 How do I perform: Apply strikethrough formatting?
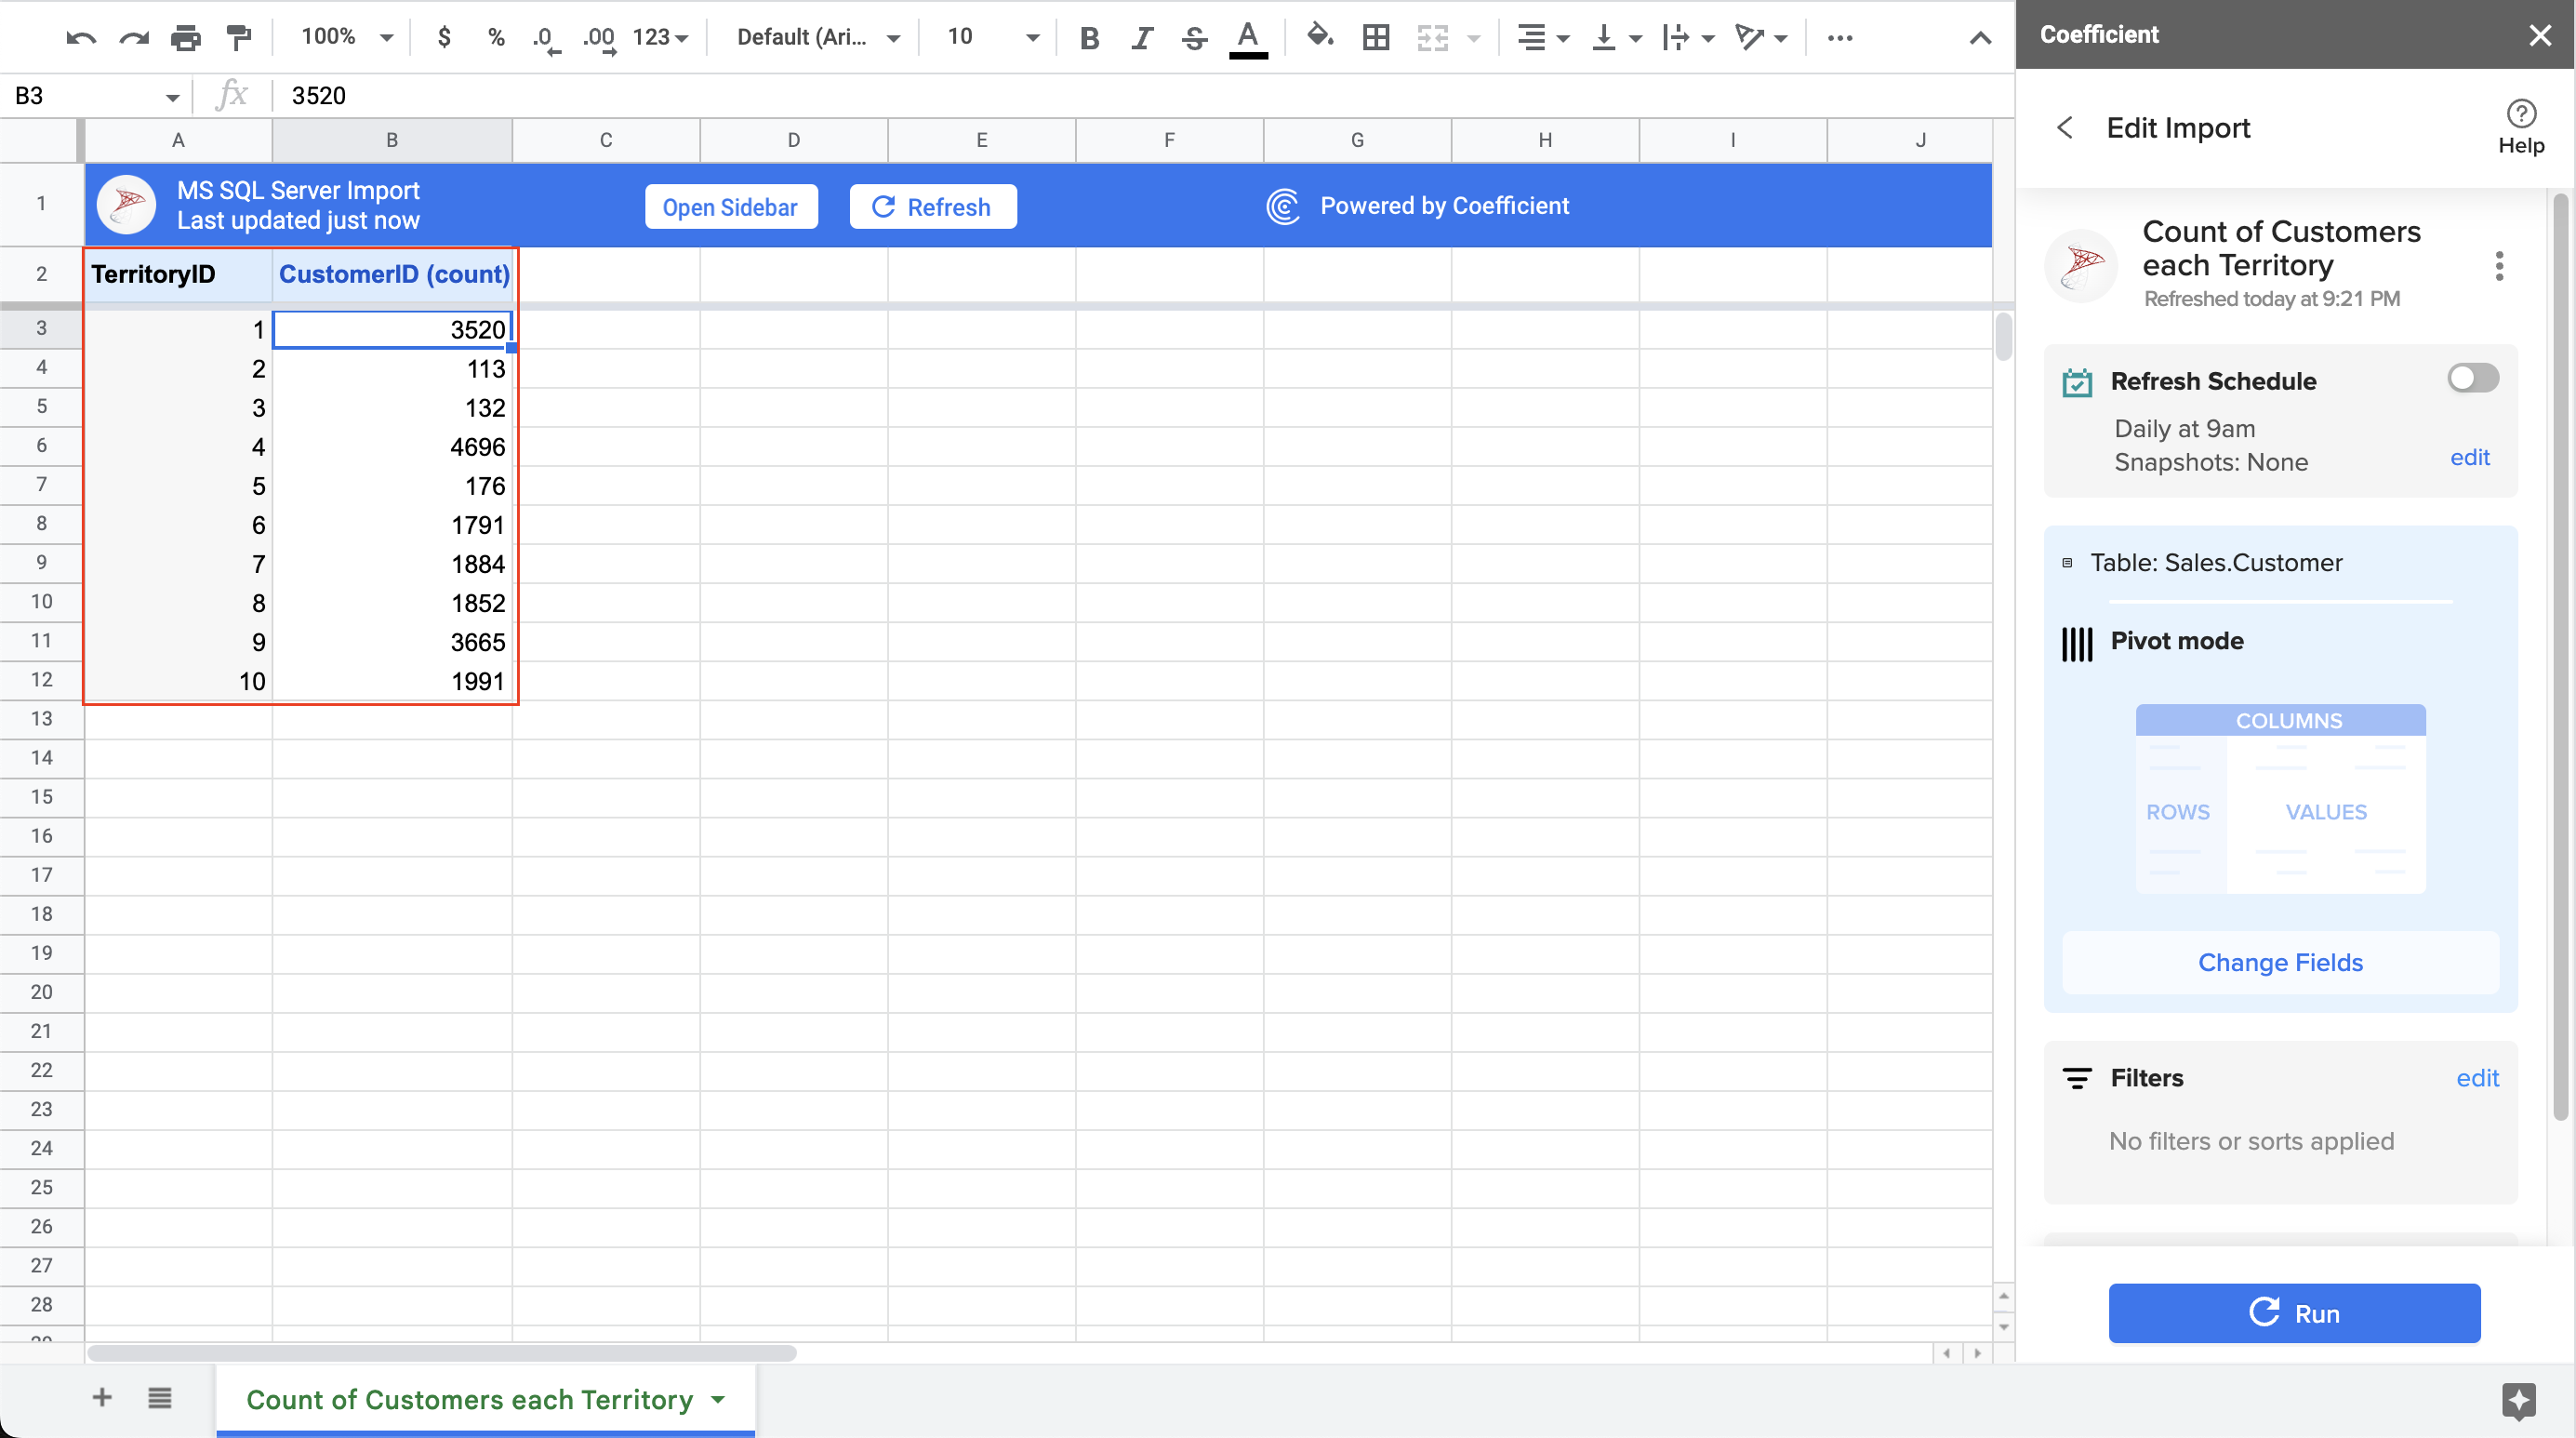[1194, 37]
